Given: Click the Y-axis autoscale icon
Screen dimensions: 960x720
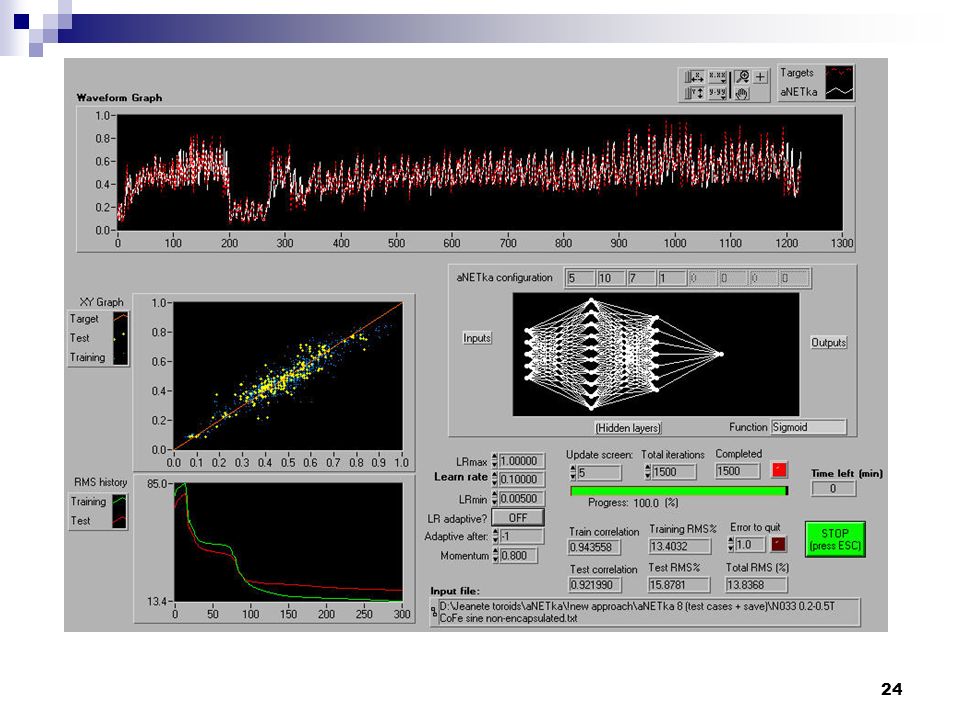Looking at the screenshot, I should click(694, 93).
